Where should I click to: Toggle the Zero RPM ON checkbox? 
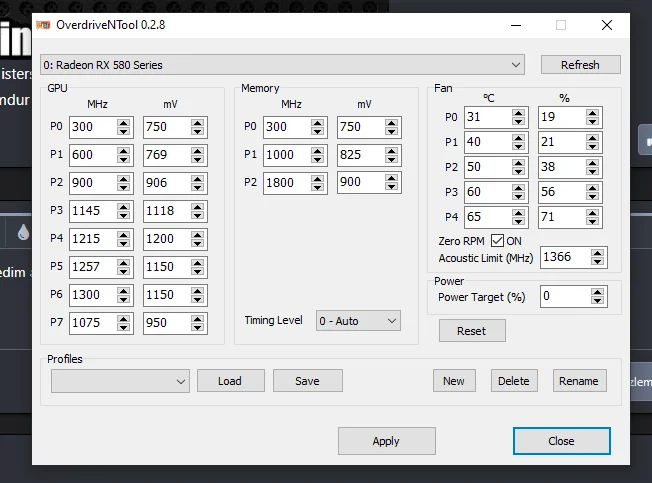point(497,241)
